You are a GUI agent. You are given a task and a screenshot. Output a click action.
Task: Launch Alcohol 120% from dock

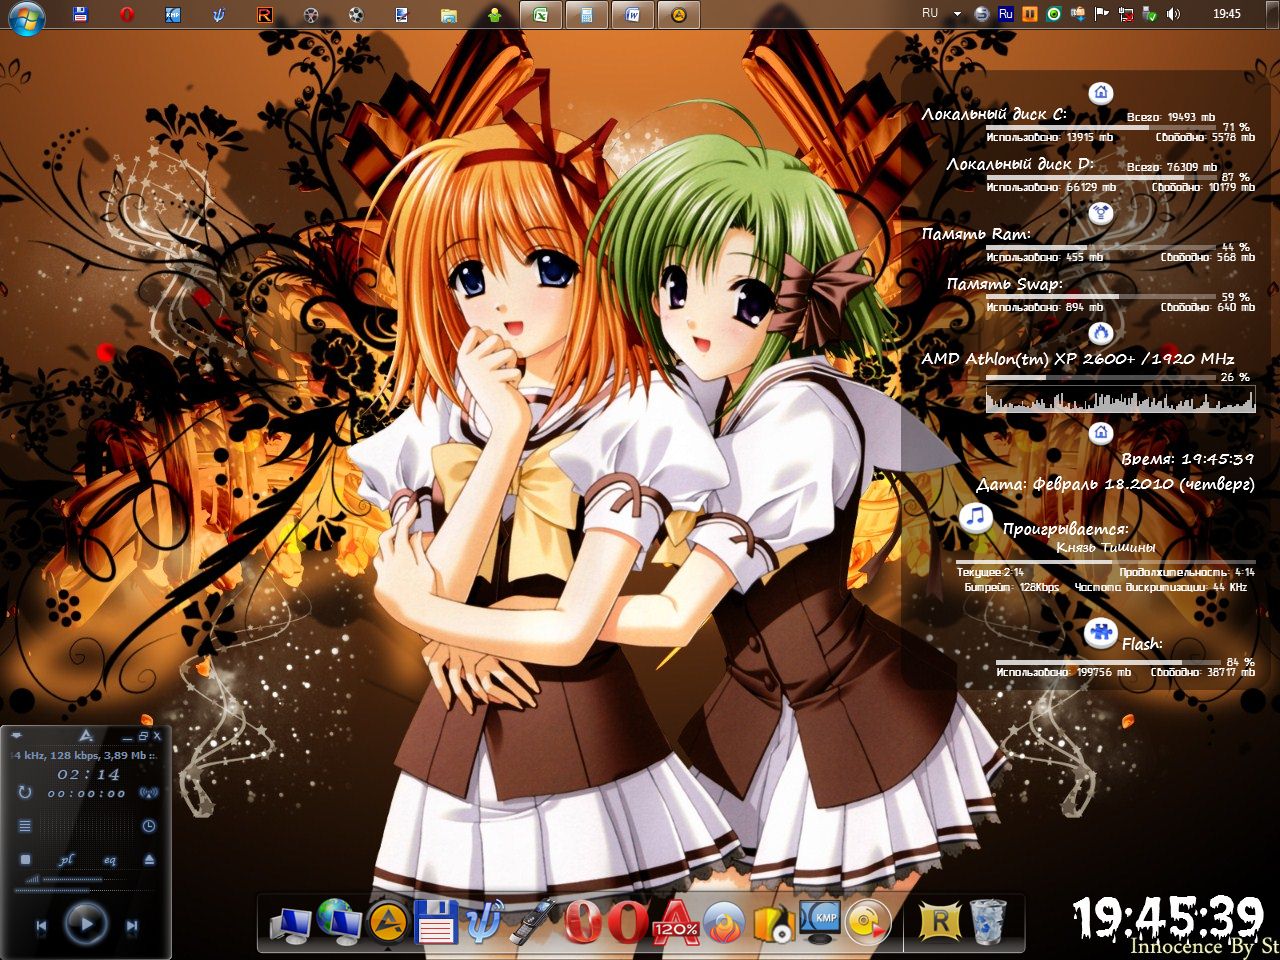(x=675, y=923)
